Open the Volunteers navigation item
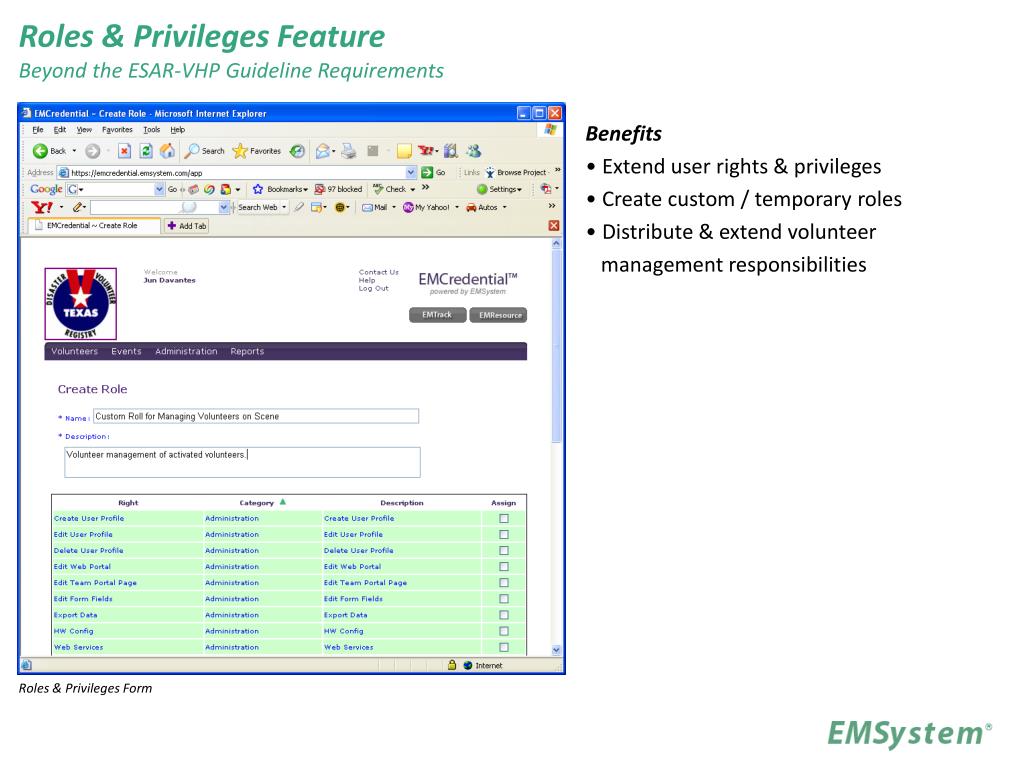The width and height of the screenshot is (1024, 768). pos(74,351)
